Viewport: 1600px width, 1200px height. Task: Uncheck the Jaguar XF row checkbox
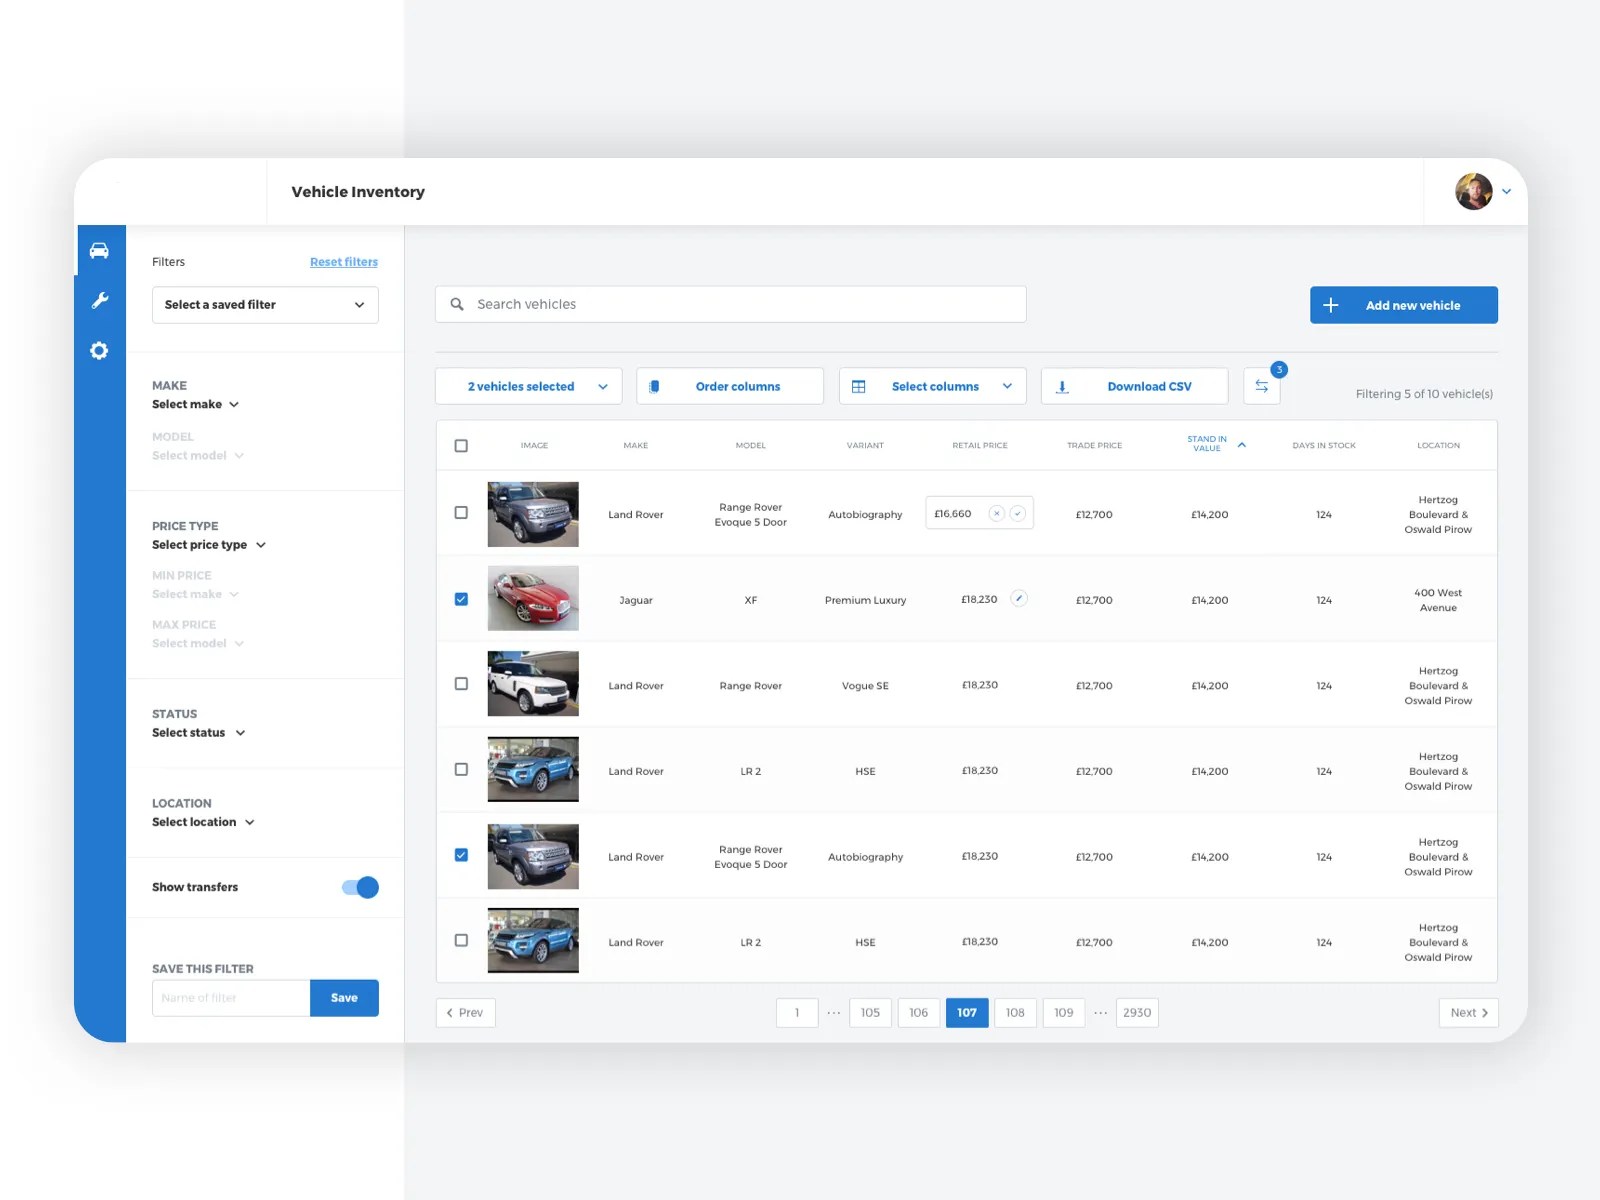coord(461,599)
